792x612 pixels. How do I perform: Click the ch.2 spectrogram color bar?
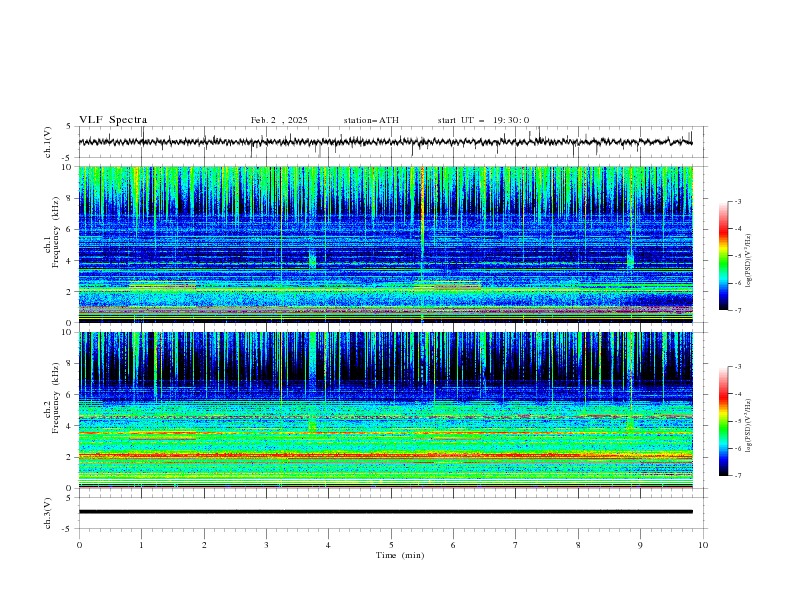click(724, 421)
